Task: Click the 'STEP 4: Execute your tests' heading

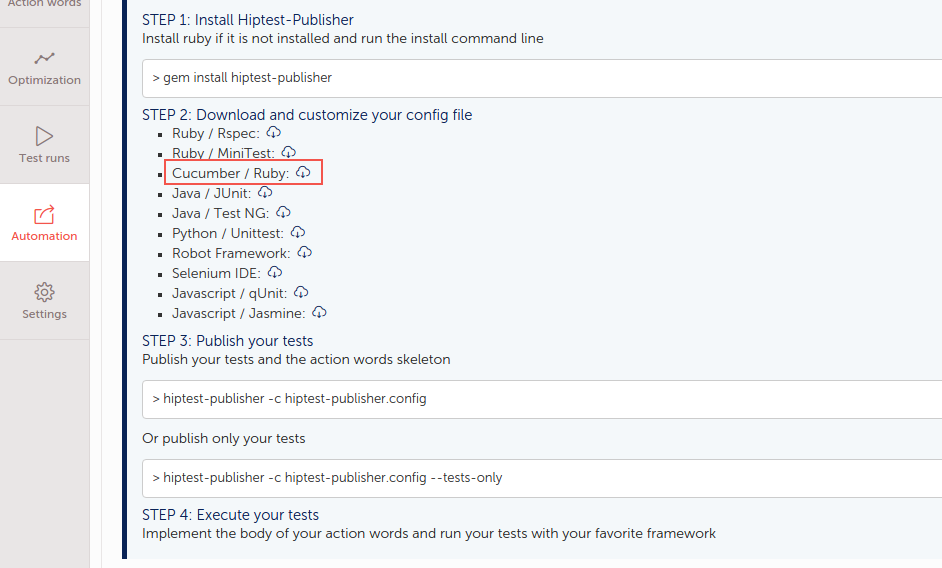Action: click(230, 515)
